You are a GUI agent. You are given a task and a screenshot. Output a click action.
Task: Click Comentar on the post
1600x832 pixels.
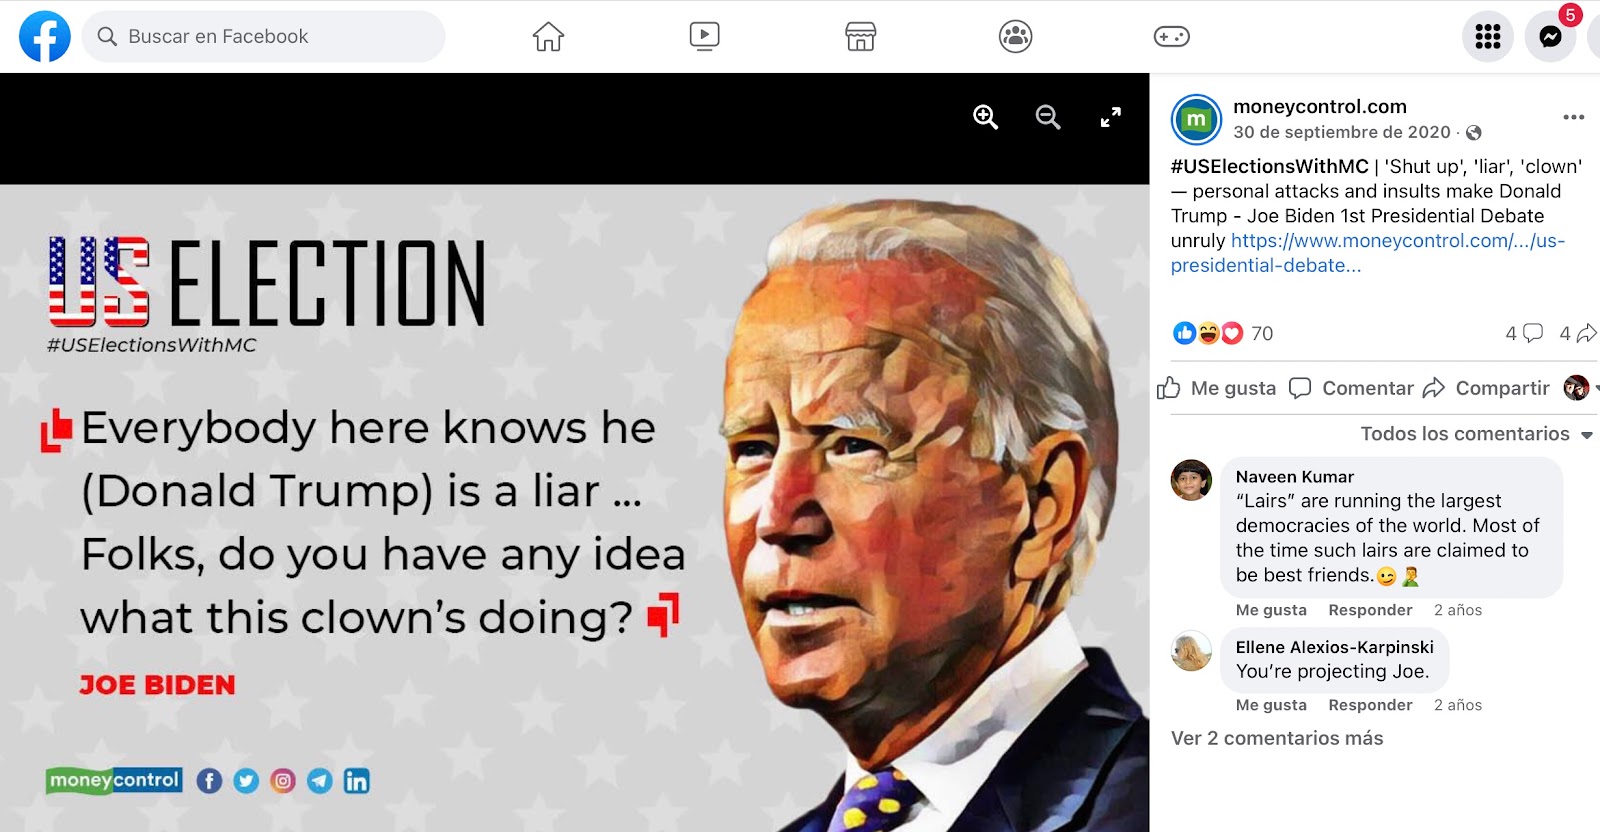pos(1351,388)
